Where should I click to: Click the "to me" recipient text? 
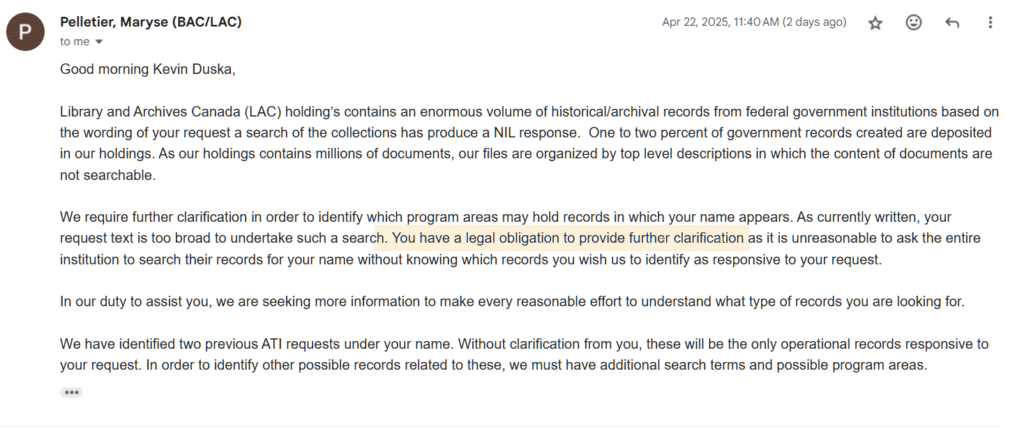point(74,41)
